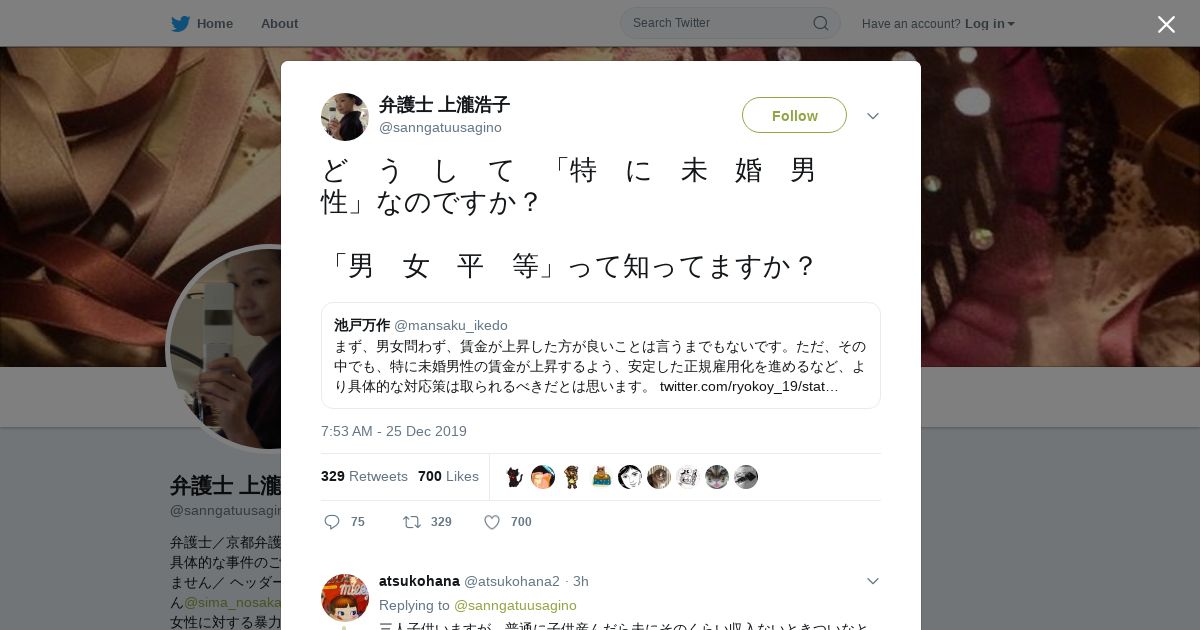1200x630 pixels.
Task: View the 329 Retweets list
Action: coord(364,476)
